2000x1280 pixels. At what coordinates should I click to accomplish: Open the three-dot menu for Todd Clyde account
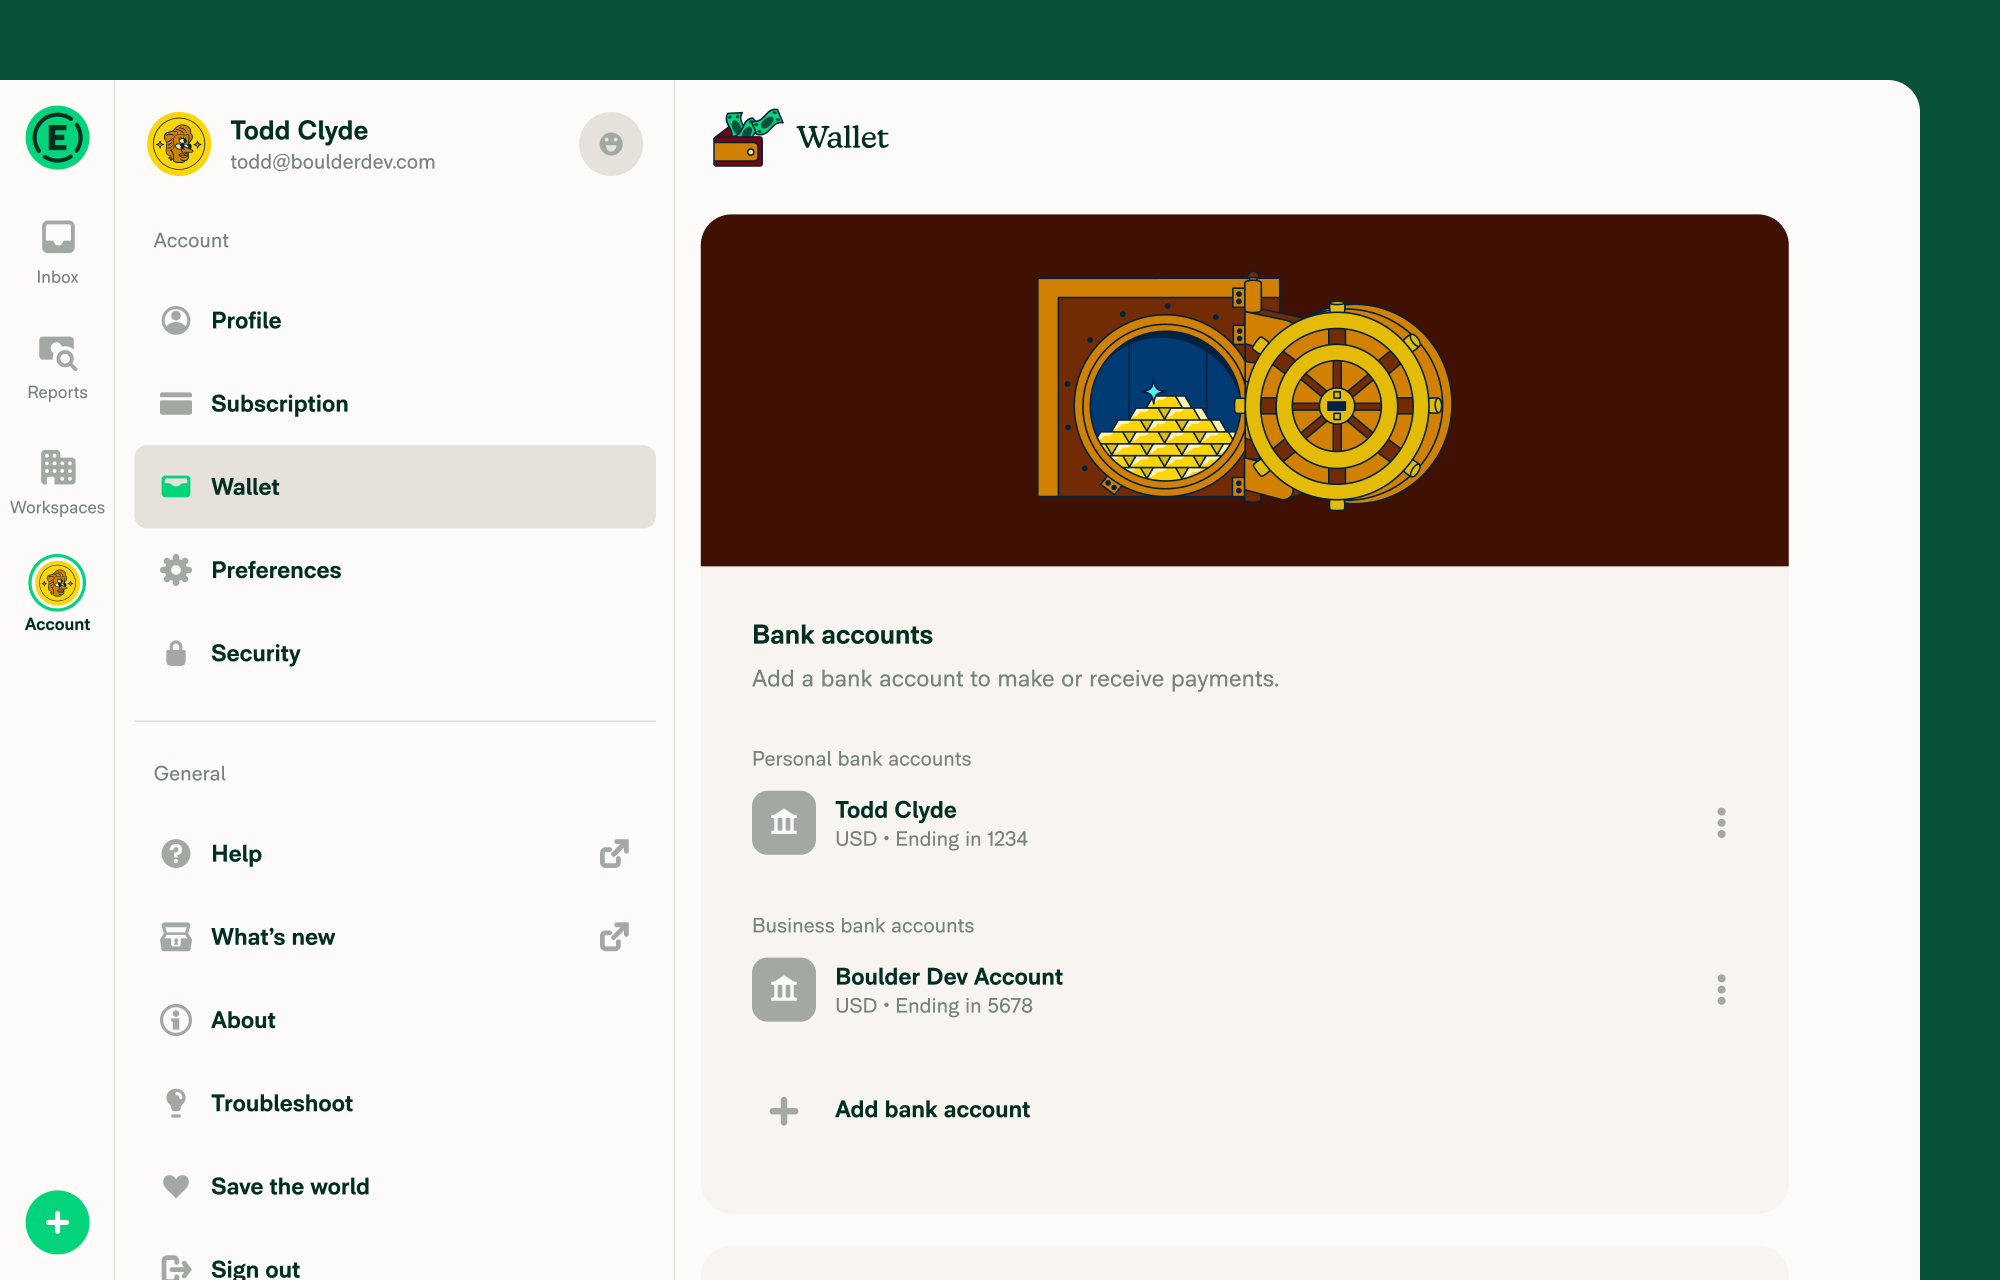[1722, 823]
